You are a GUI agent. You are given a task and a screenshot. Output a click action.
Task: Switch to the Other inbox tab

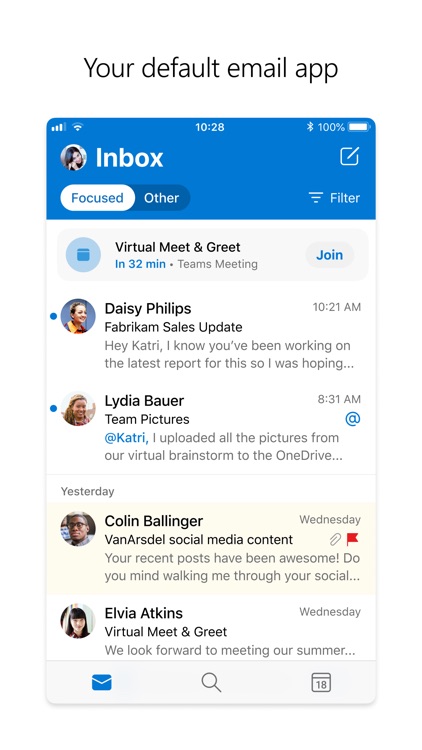[162, 198]
